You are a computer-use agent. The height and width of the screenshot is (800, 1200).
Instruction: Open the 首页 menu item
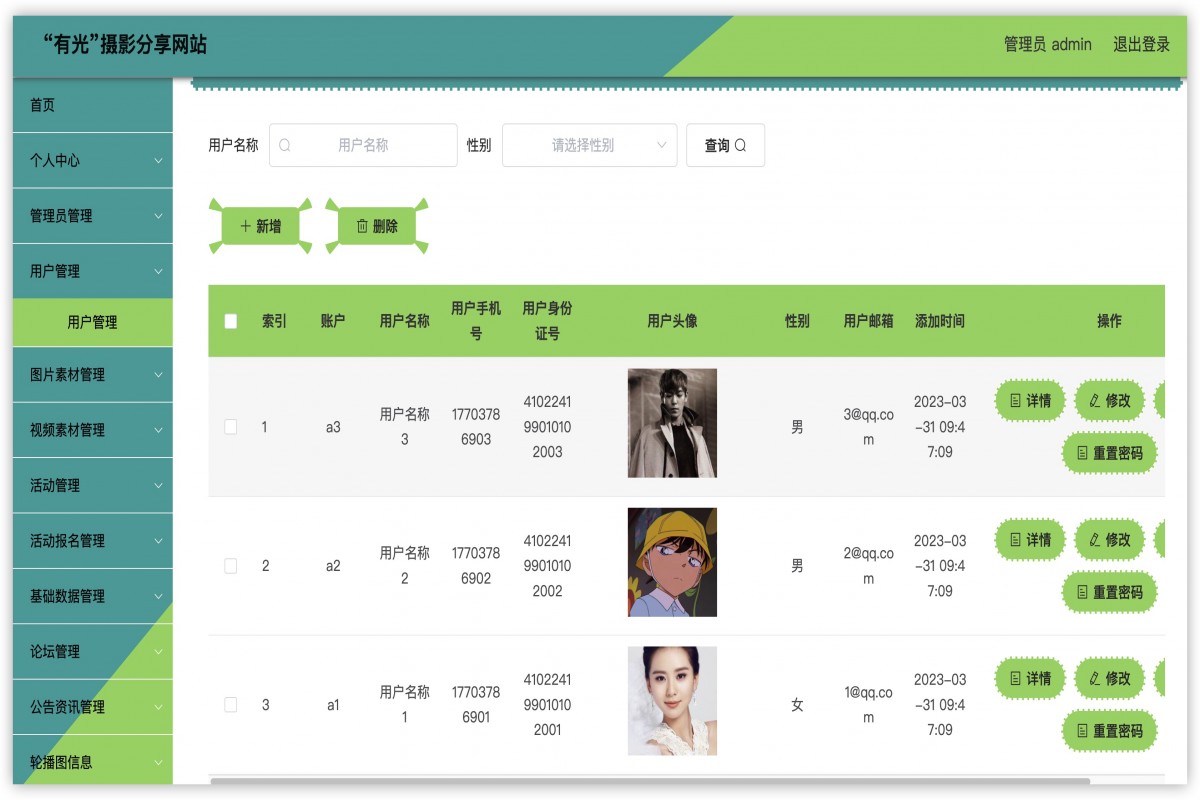92,105
